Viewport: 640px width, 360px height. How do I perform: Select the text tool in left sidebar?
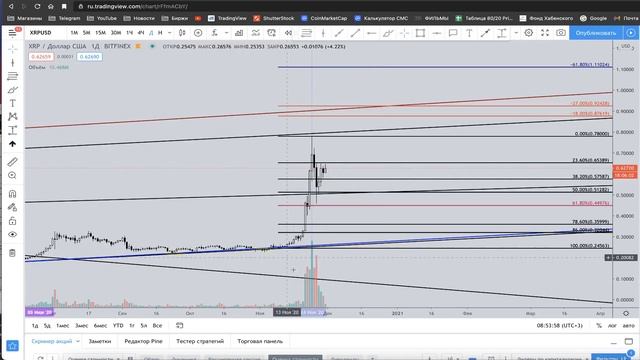point(13,103)
